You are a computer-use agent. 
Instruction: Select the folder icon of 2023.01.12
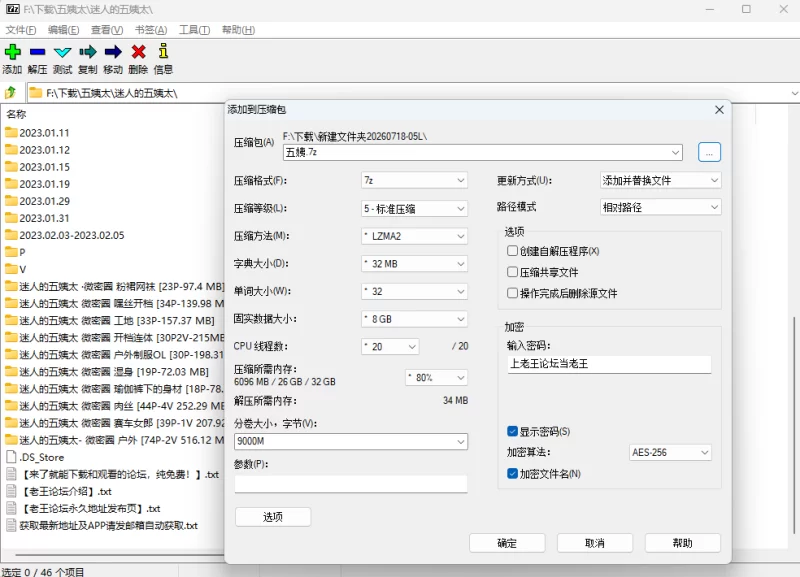(11, 149)
